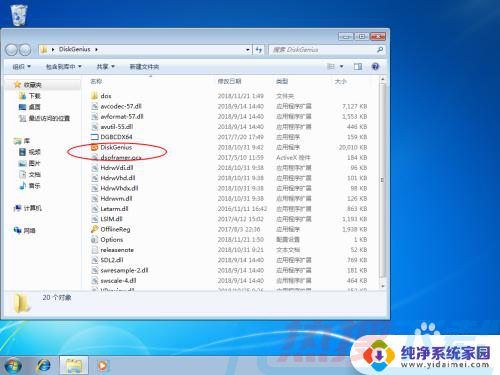
Task: Sort by the Type column header
Action: pos(282,81)
